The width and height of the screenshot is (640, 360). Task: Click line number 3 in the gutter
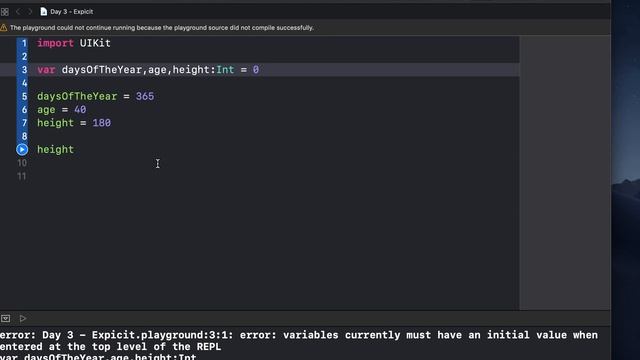point(24,70)
